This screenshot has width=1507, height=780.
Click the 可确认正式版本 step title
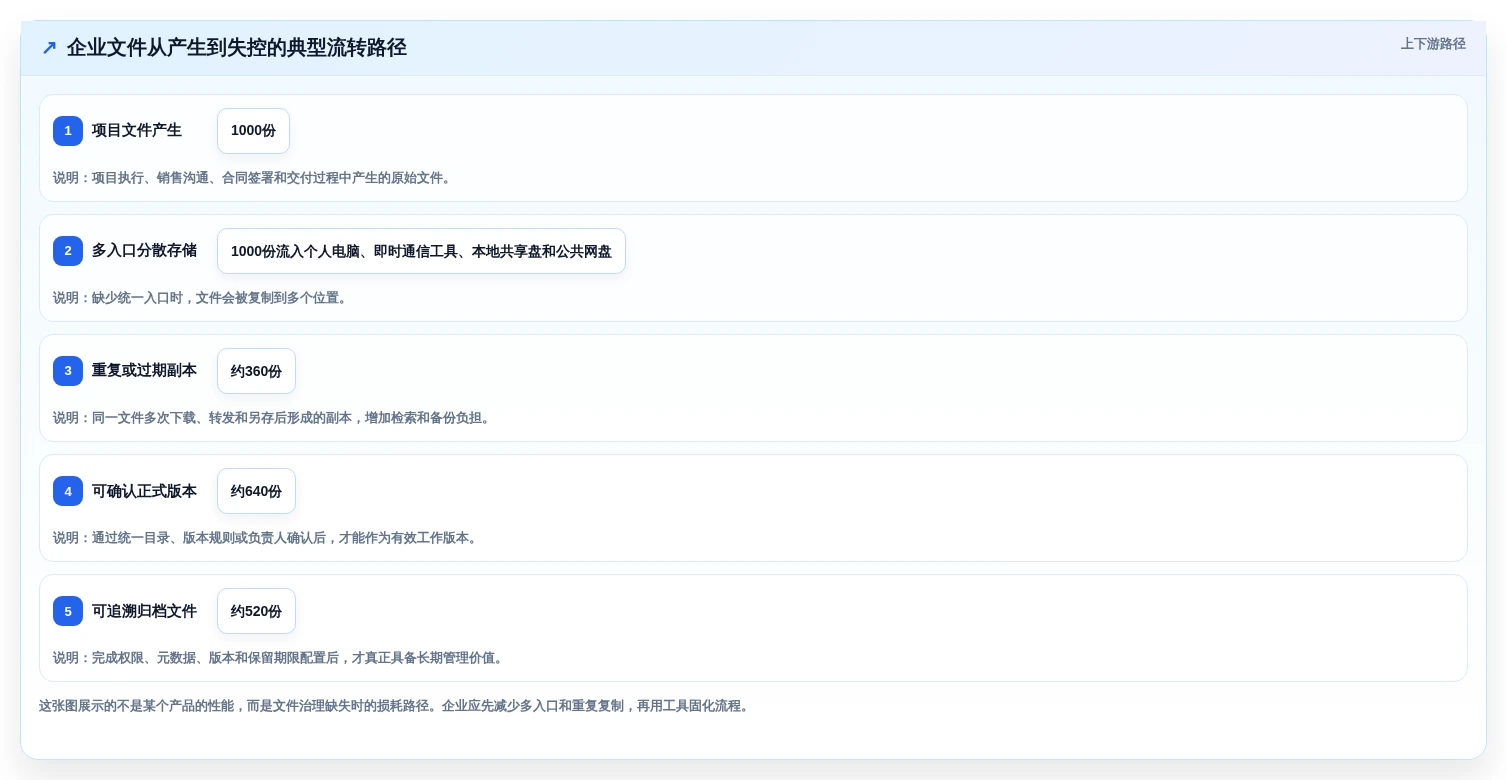pyautogui.click(x=144, y=491)
